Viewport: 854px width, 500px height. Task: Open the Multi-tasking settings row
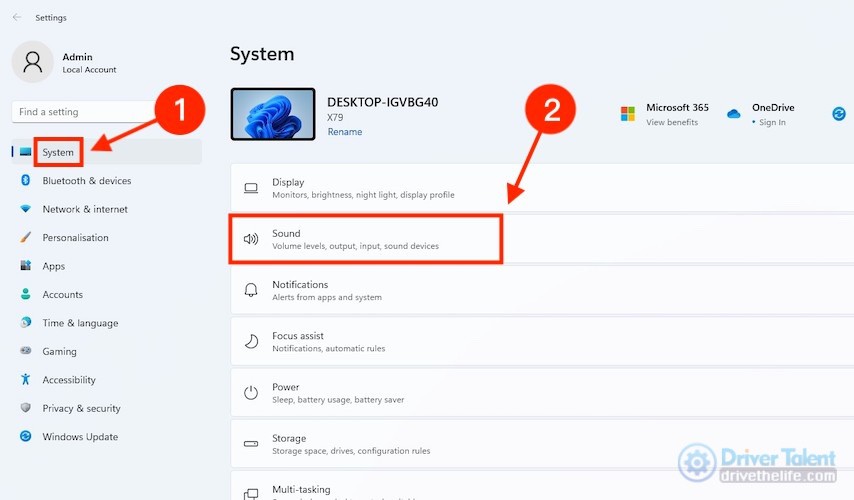(x=542, y=486)
